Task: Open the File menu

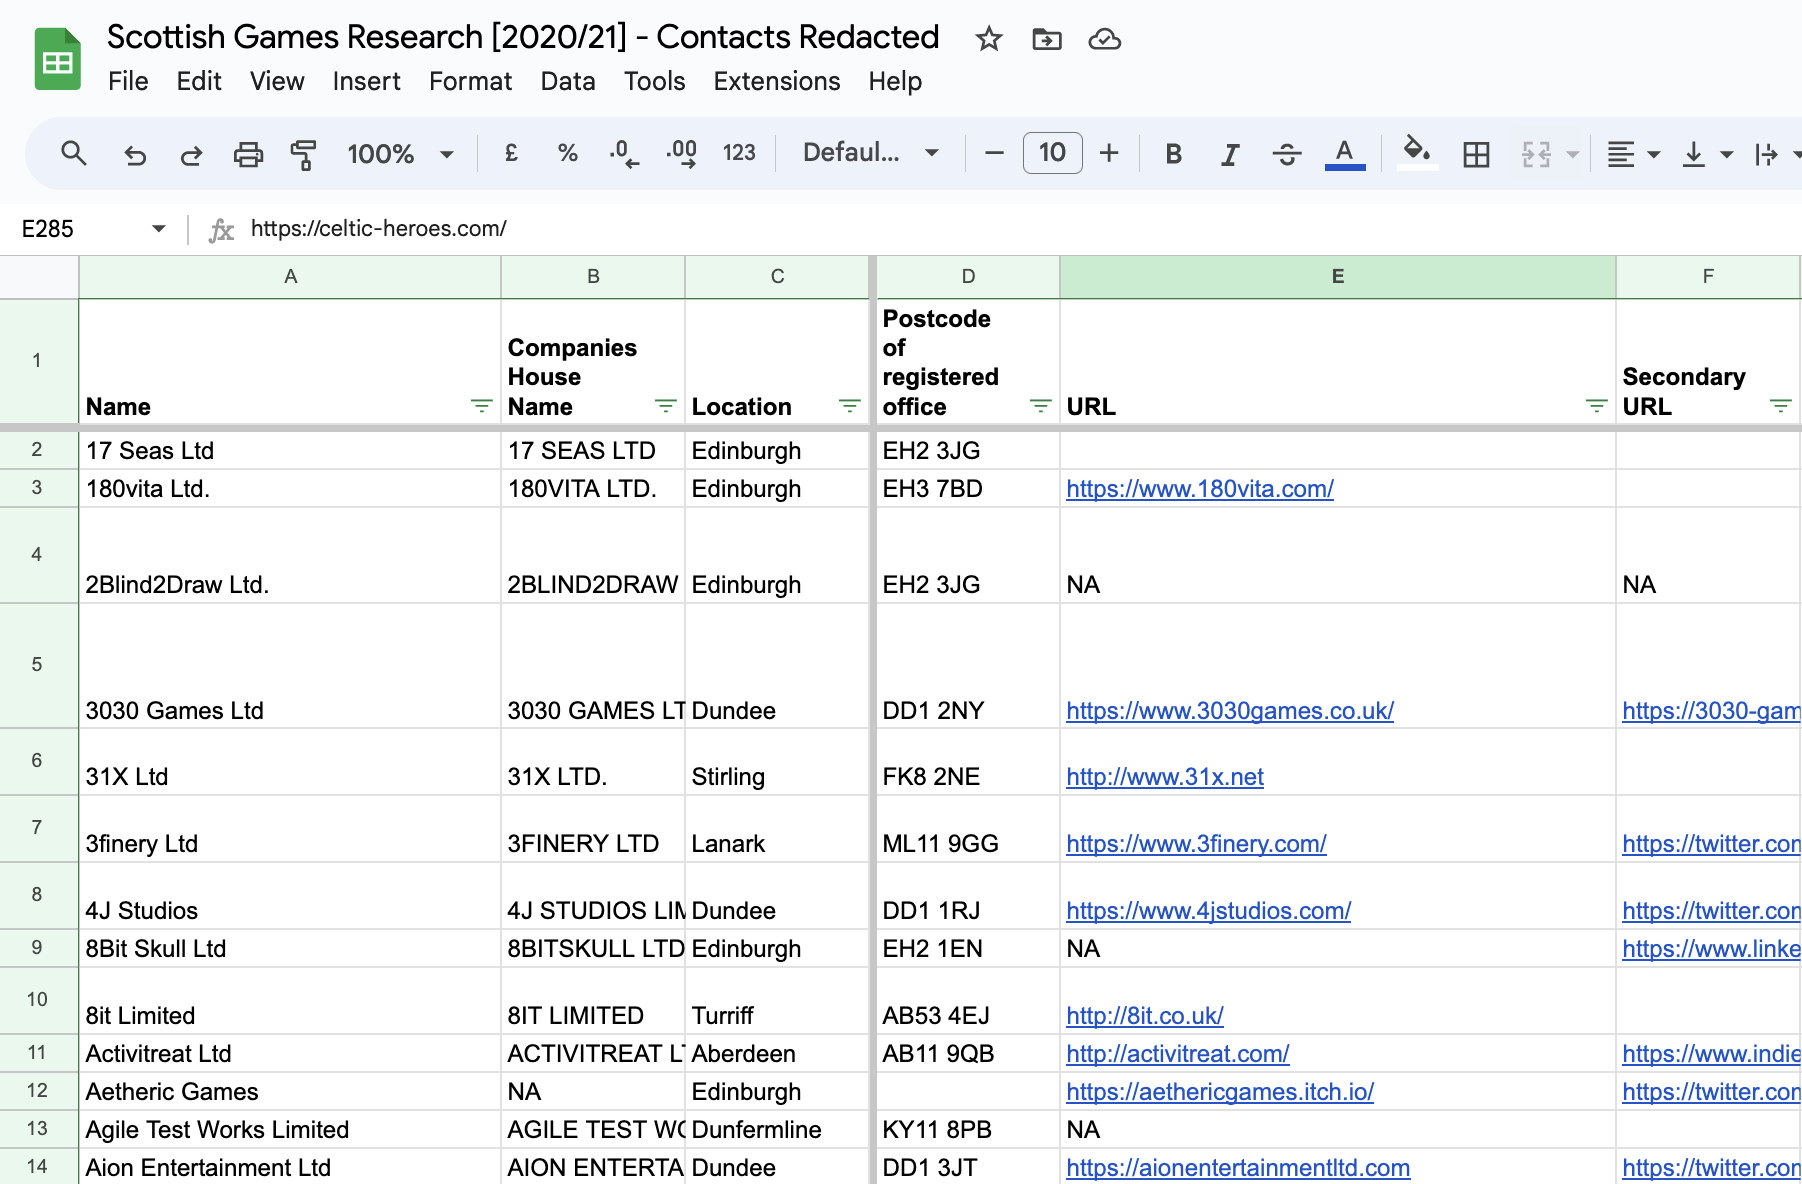Action: pos(128,81)
